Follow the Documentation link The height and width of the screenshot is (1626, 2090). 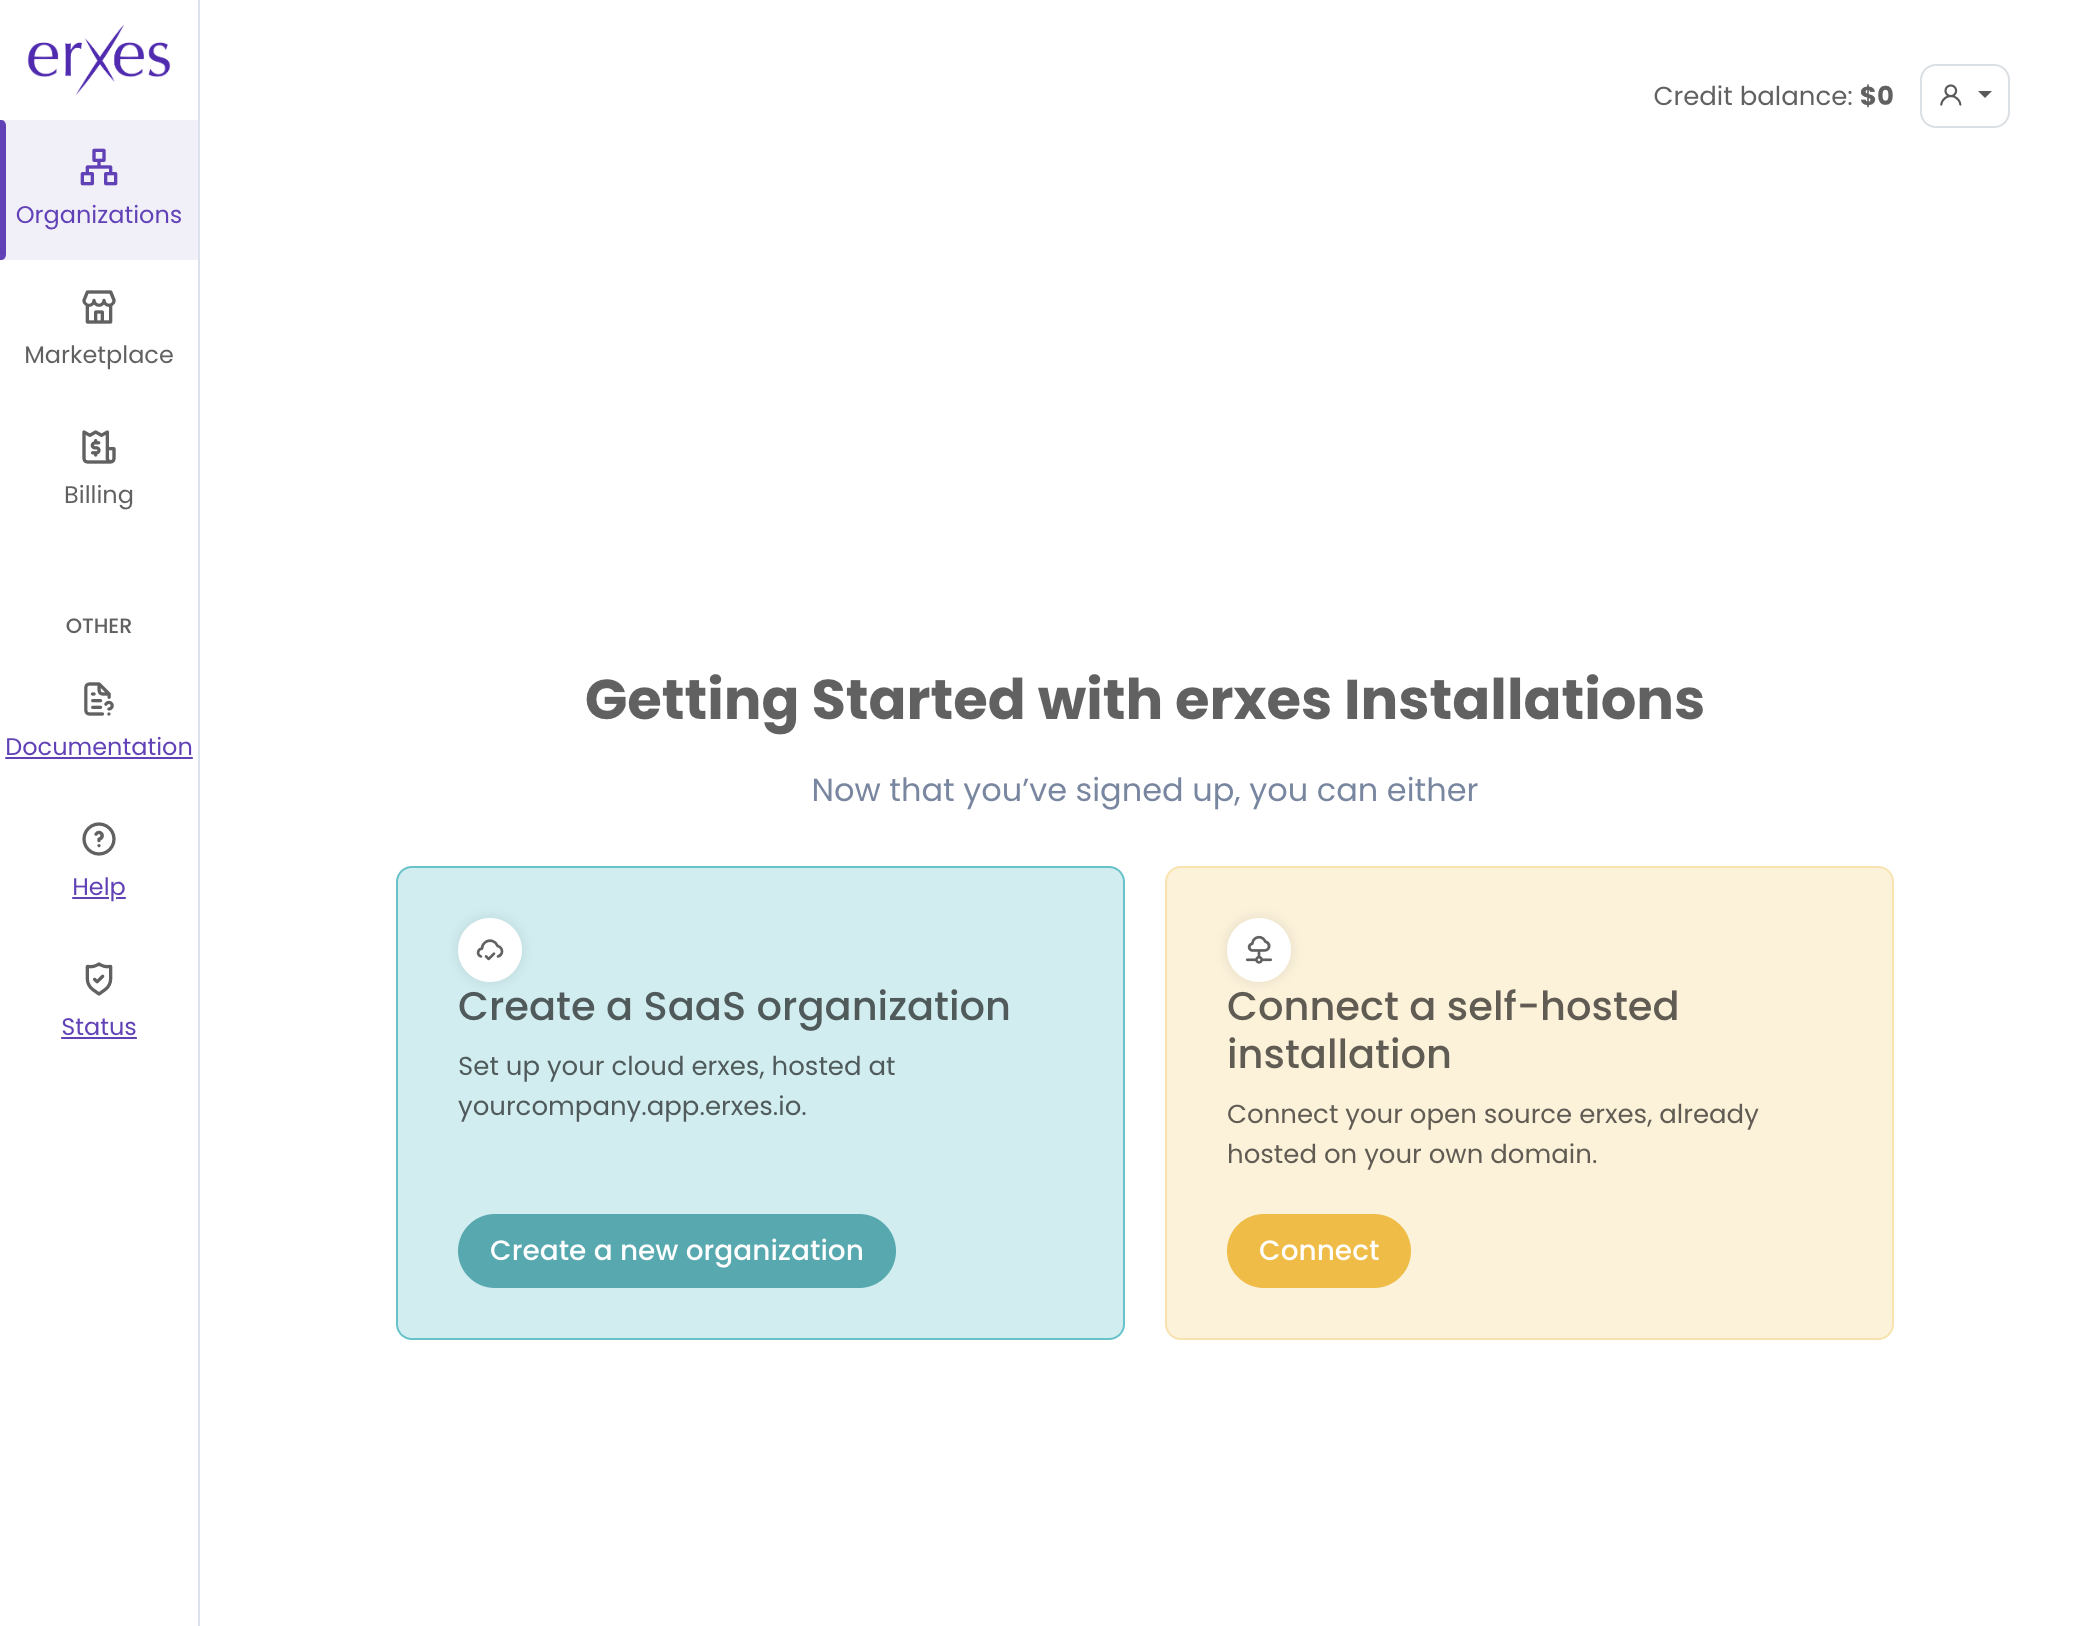click(99, 747)
